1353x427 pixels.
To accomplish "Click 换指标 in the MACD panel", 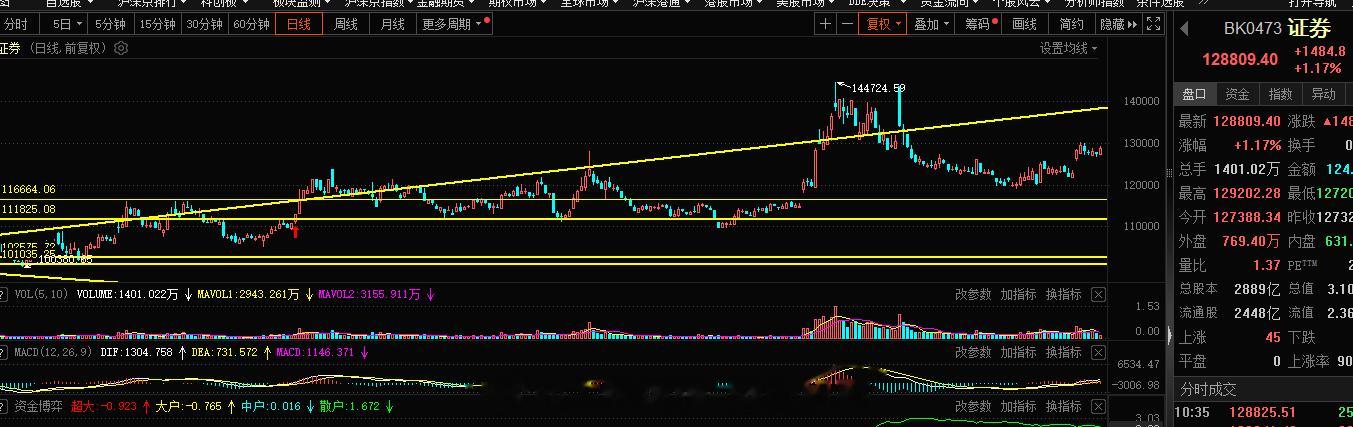I will point(1064,352).
